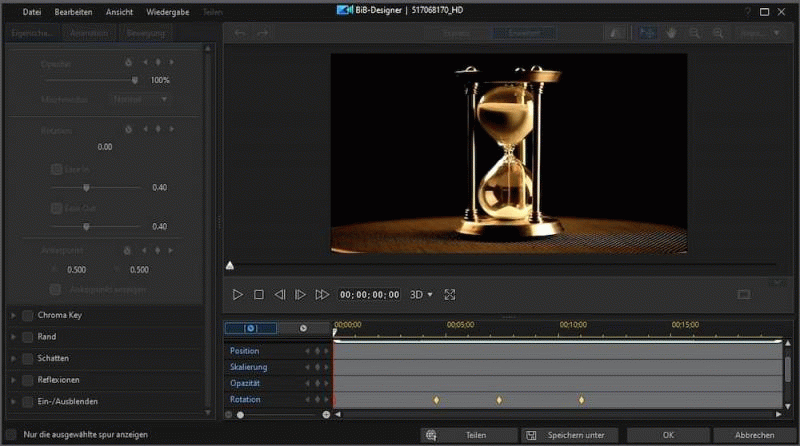Click the timeline zoom-in plus icon

pos(326,414)
